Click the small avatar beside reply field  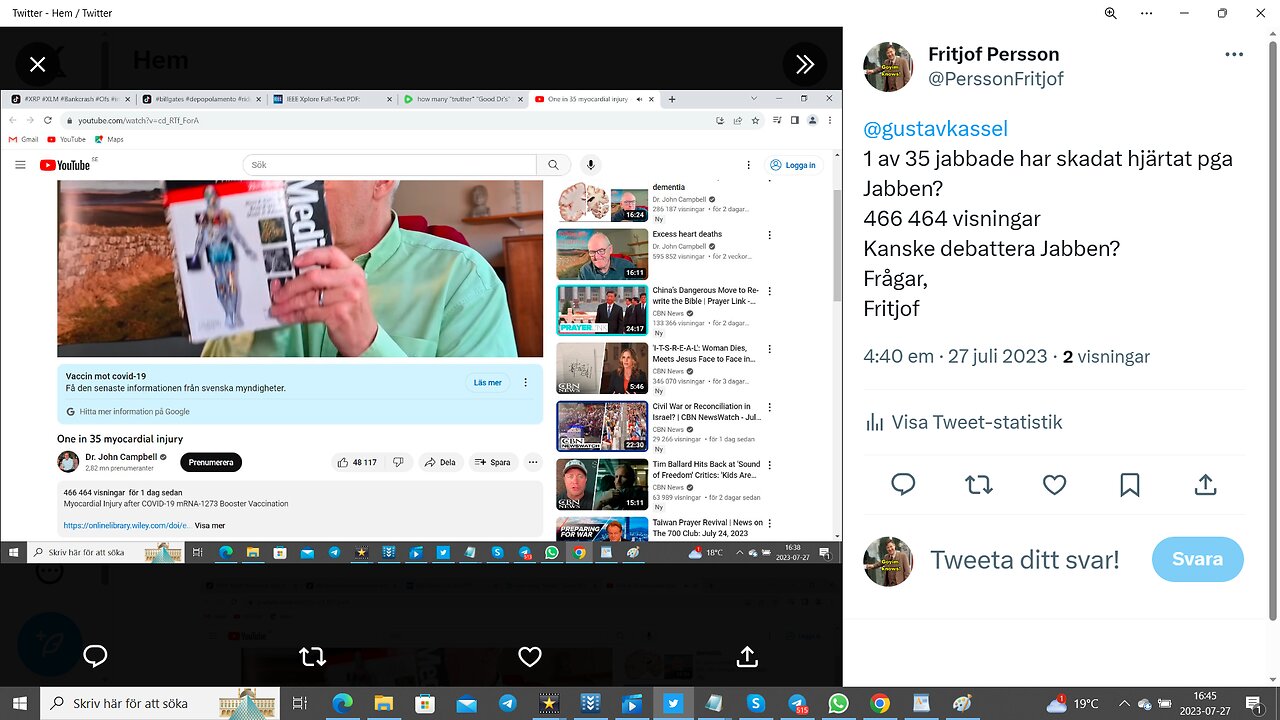pyautogui.click(x=888, y=559)
